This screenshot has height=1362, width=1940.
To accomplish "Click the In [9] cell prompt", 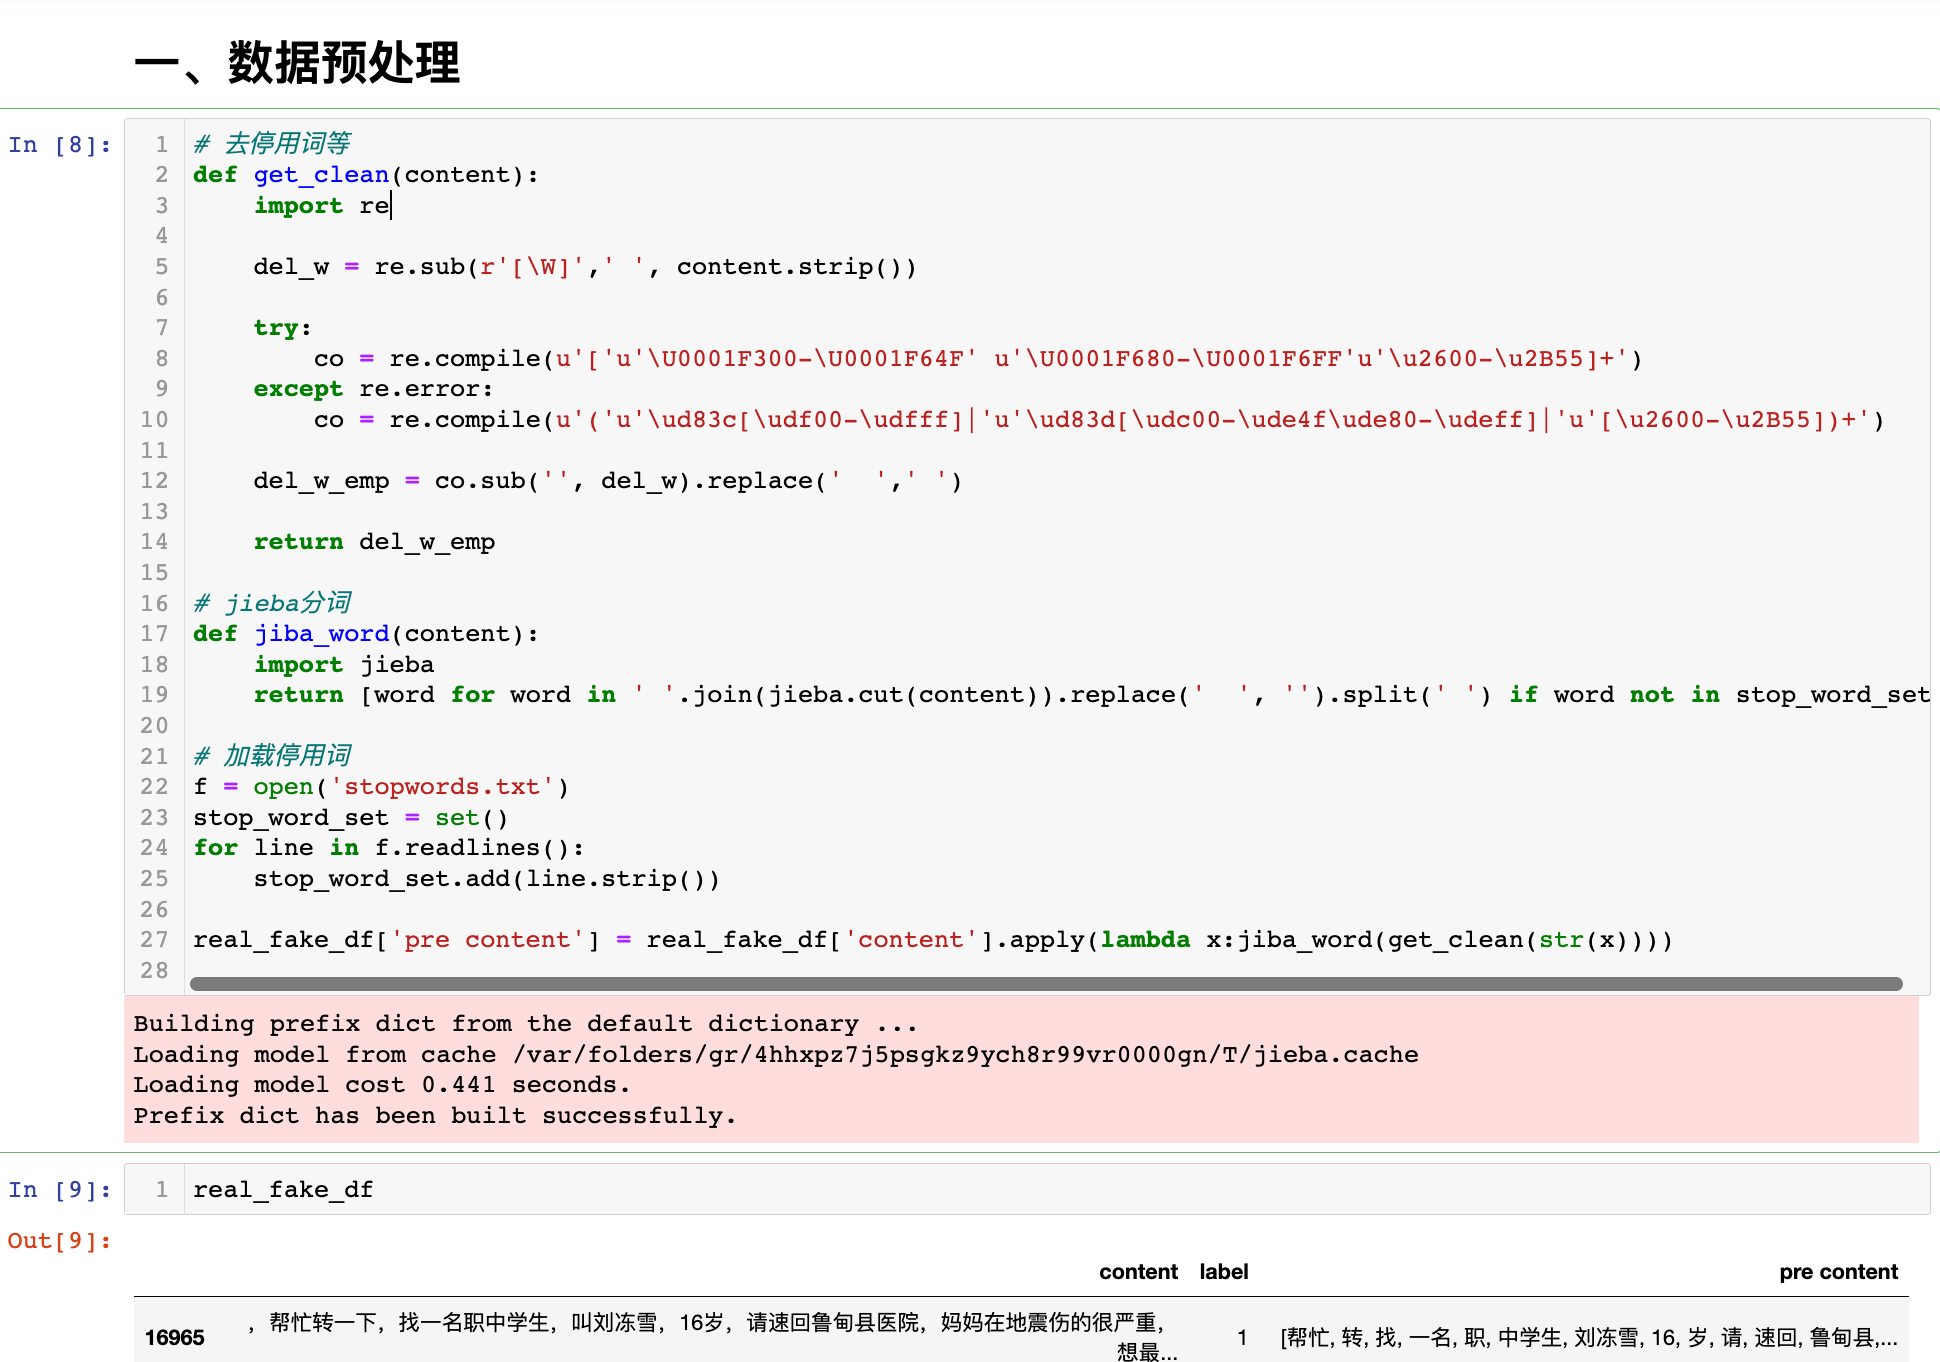I will click(59, 1190).
